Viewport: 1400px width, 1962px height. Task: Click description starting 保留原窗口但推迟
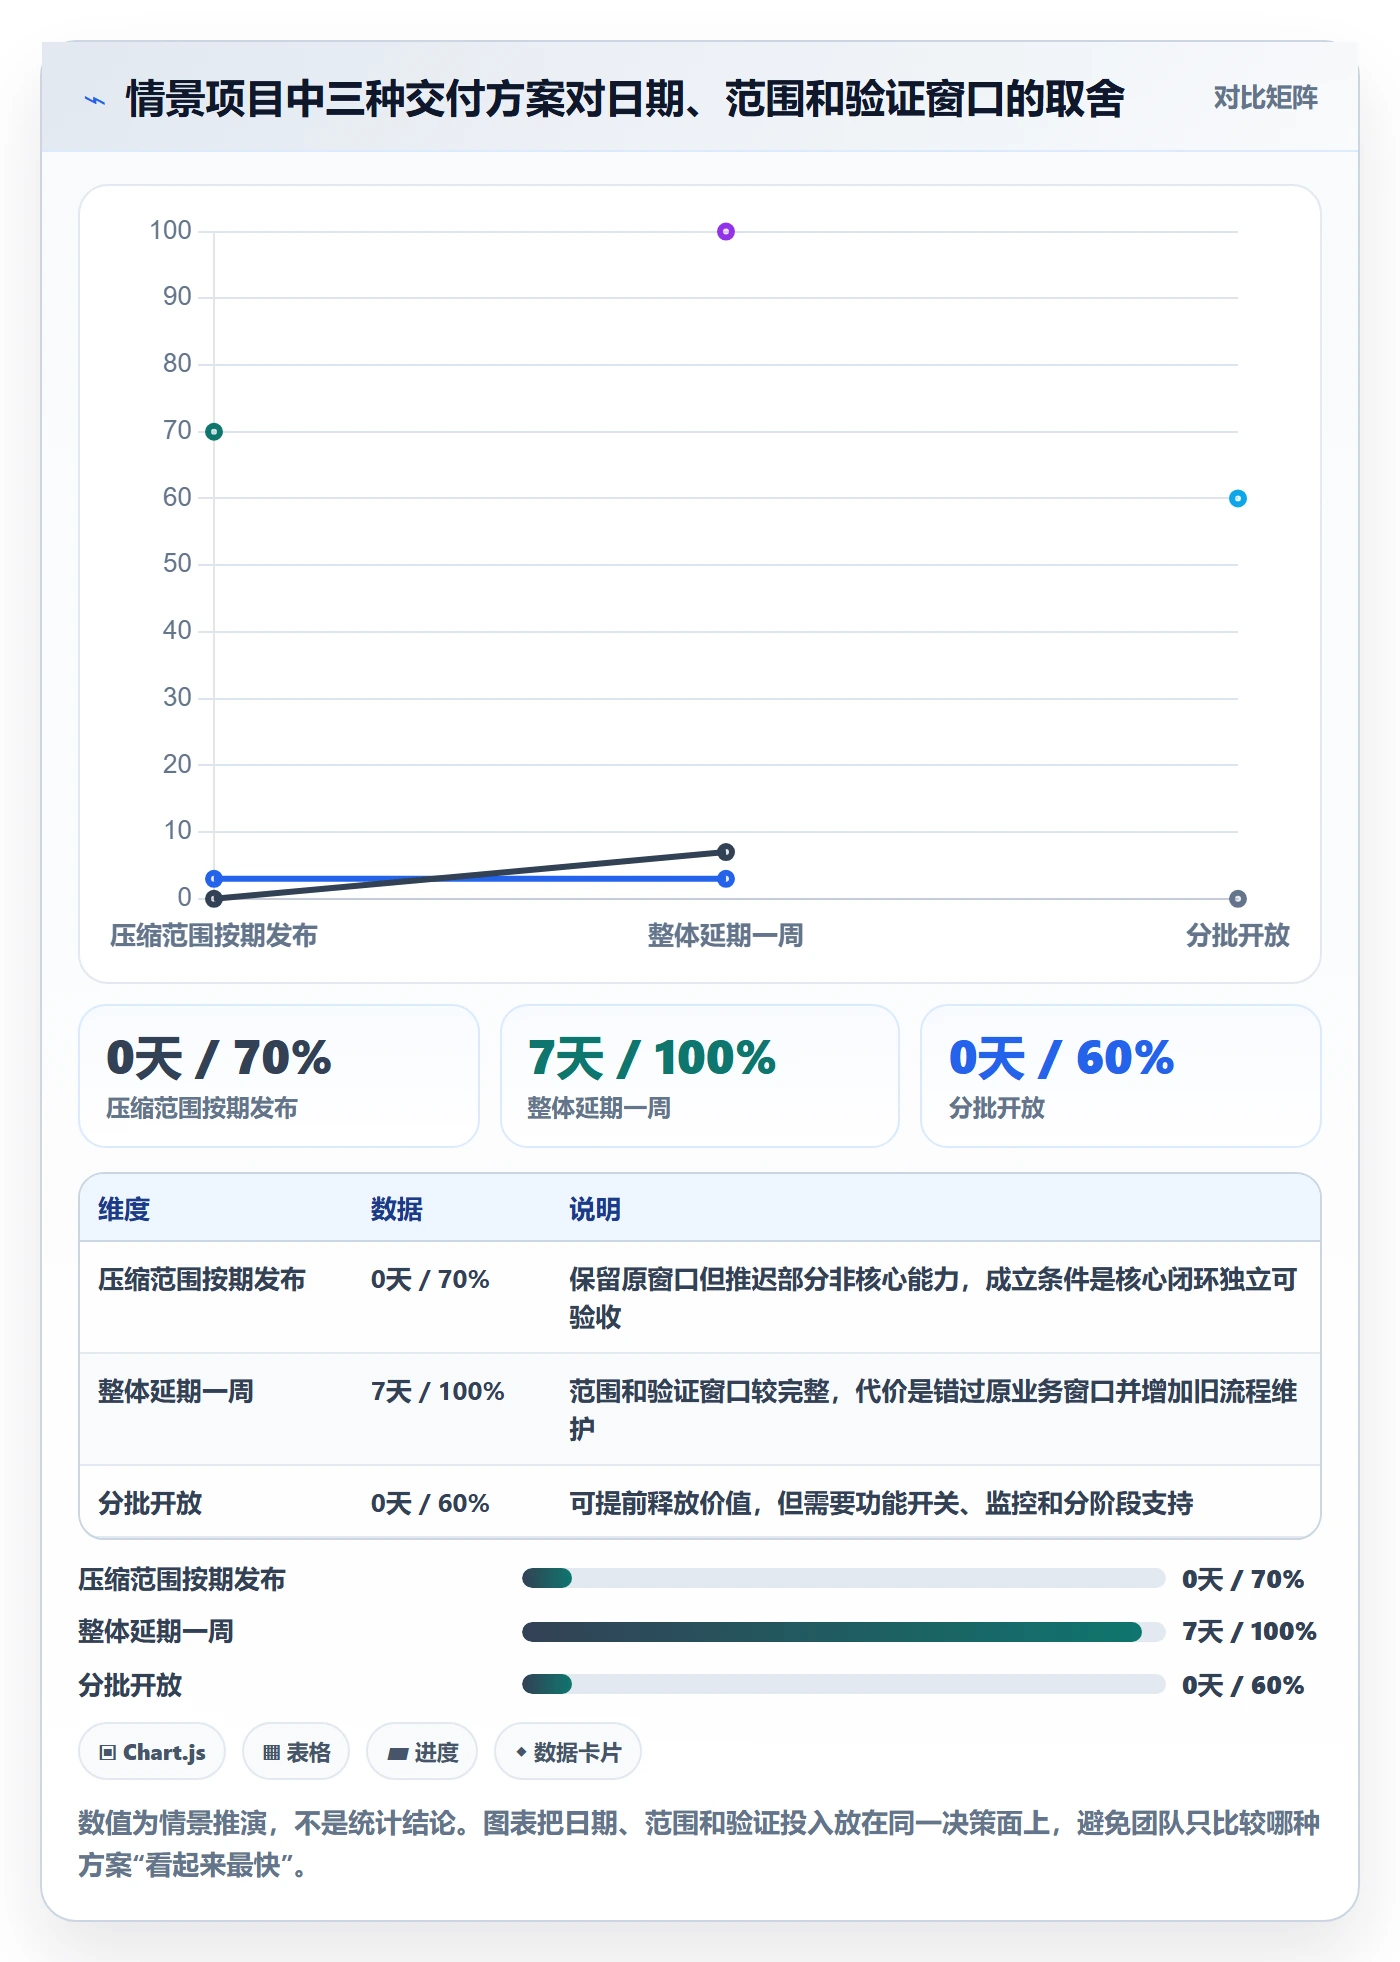tap(934, 1298)
